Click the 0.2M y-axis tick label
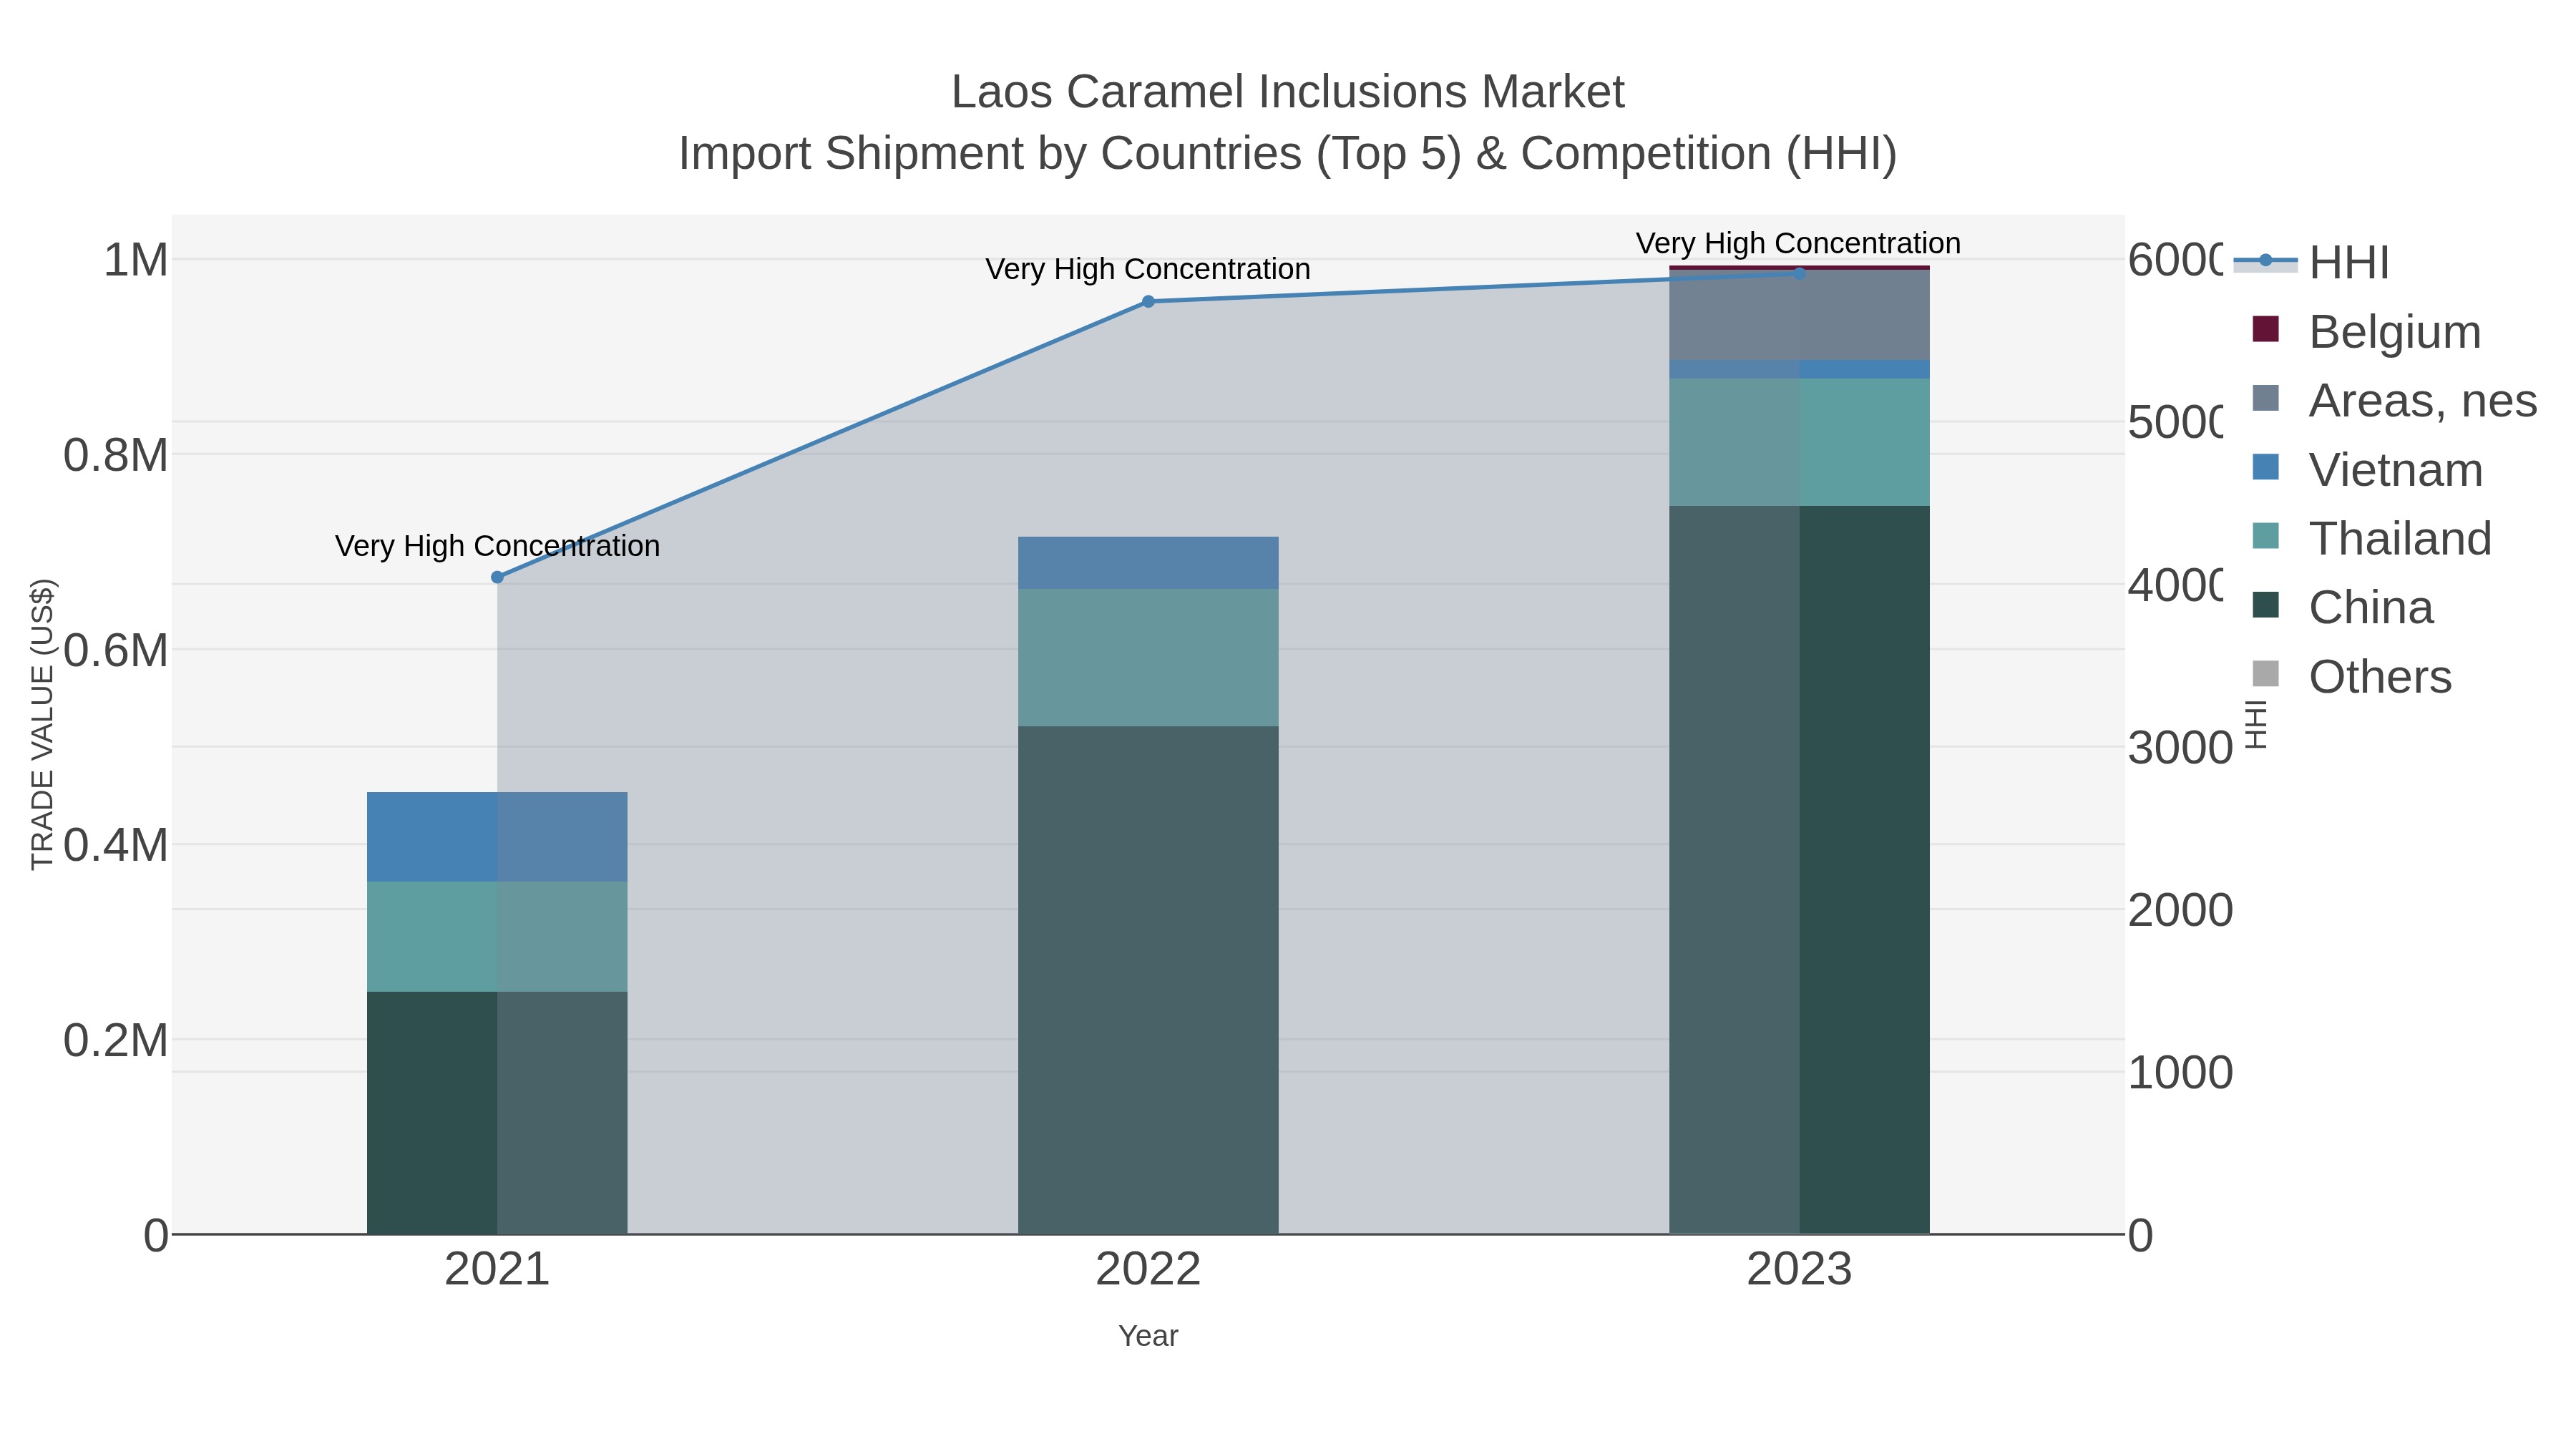2576x1449 pixels. (116, 1041)
